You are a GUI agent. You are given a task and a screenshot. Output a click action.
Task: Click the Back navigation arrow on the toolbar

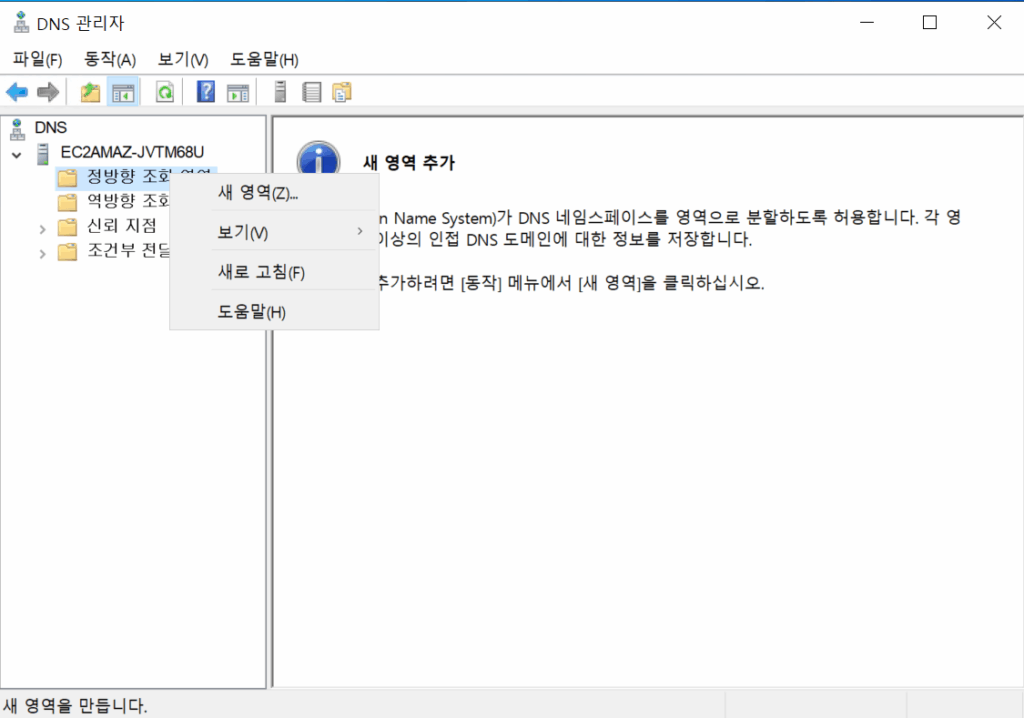click(x=16, y=91)
